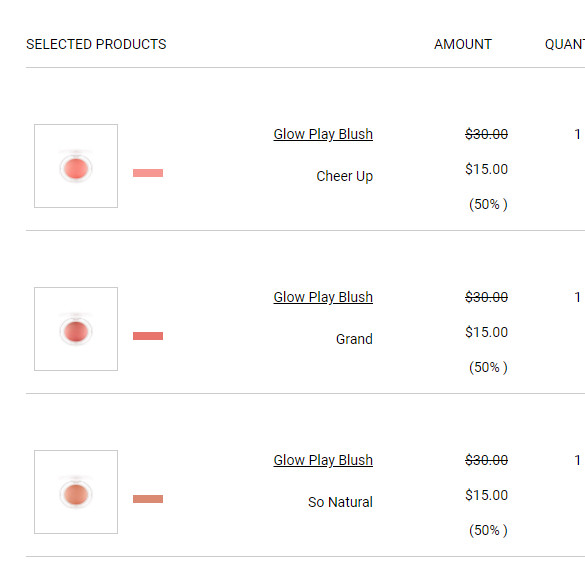Click the Cheer Up shade name
The image size is (585, 584).
pyautogui.click(x=344, y=176)
